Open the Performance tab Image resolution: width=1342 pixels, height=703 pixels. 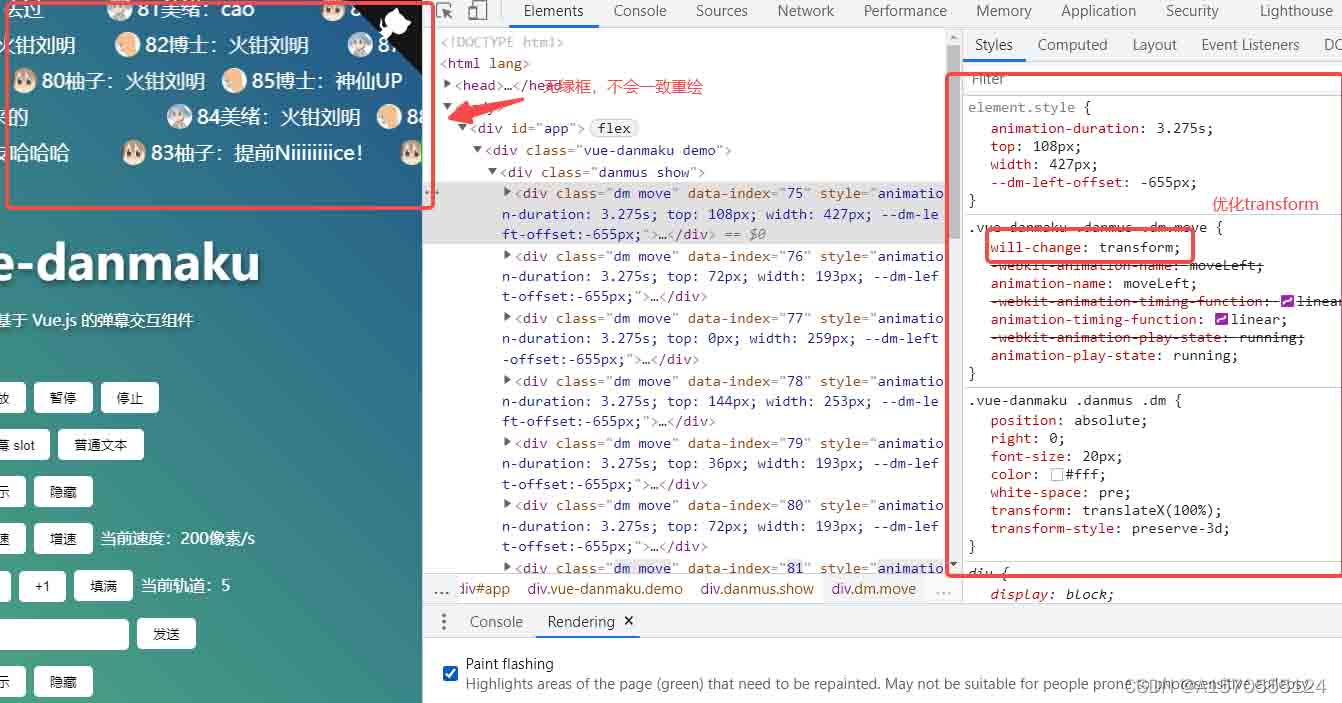pos(905,11)
